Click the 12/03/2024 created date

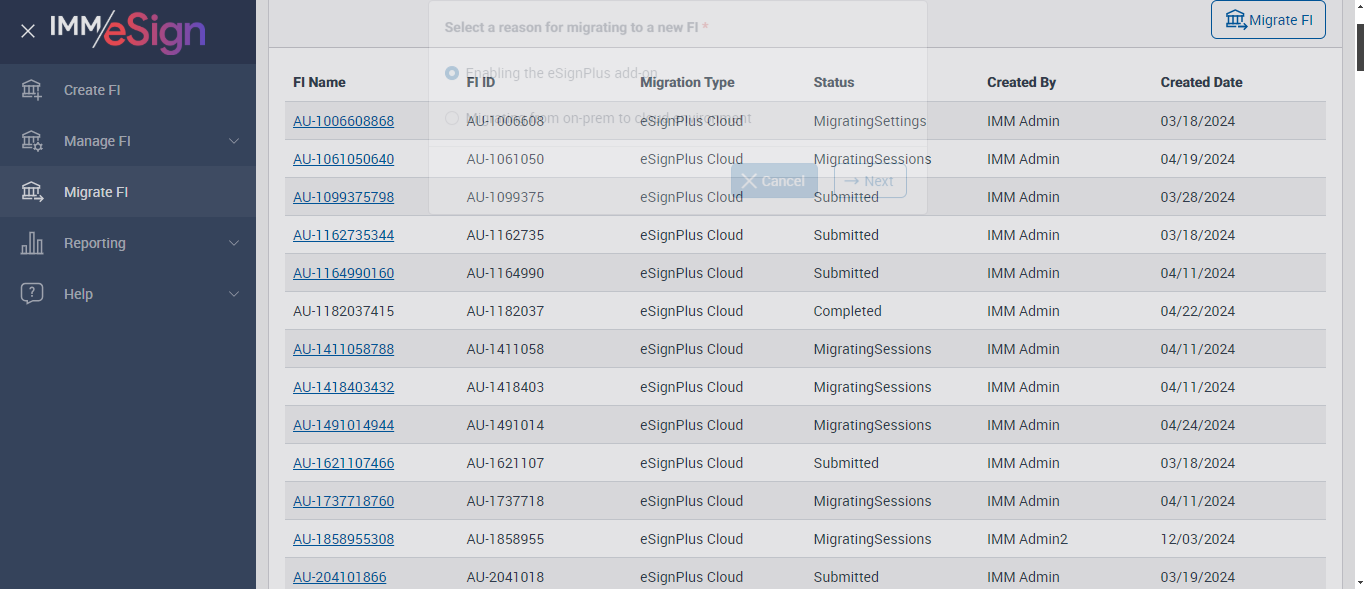click(x=1198, y=539)
